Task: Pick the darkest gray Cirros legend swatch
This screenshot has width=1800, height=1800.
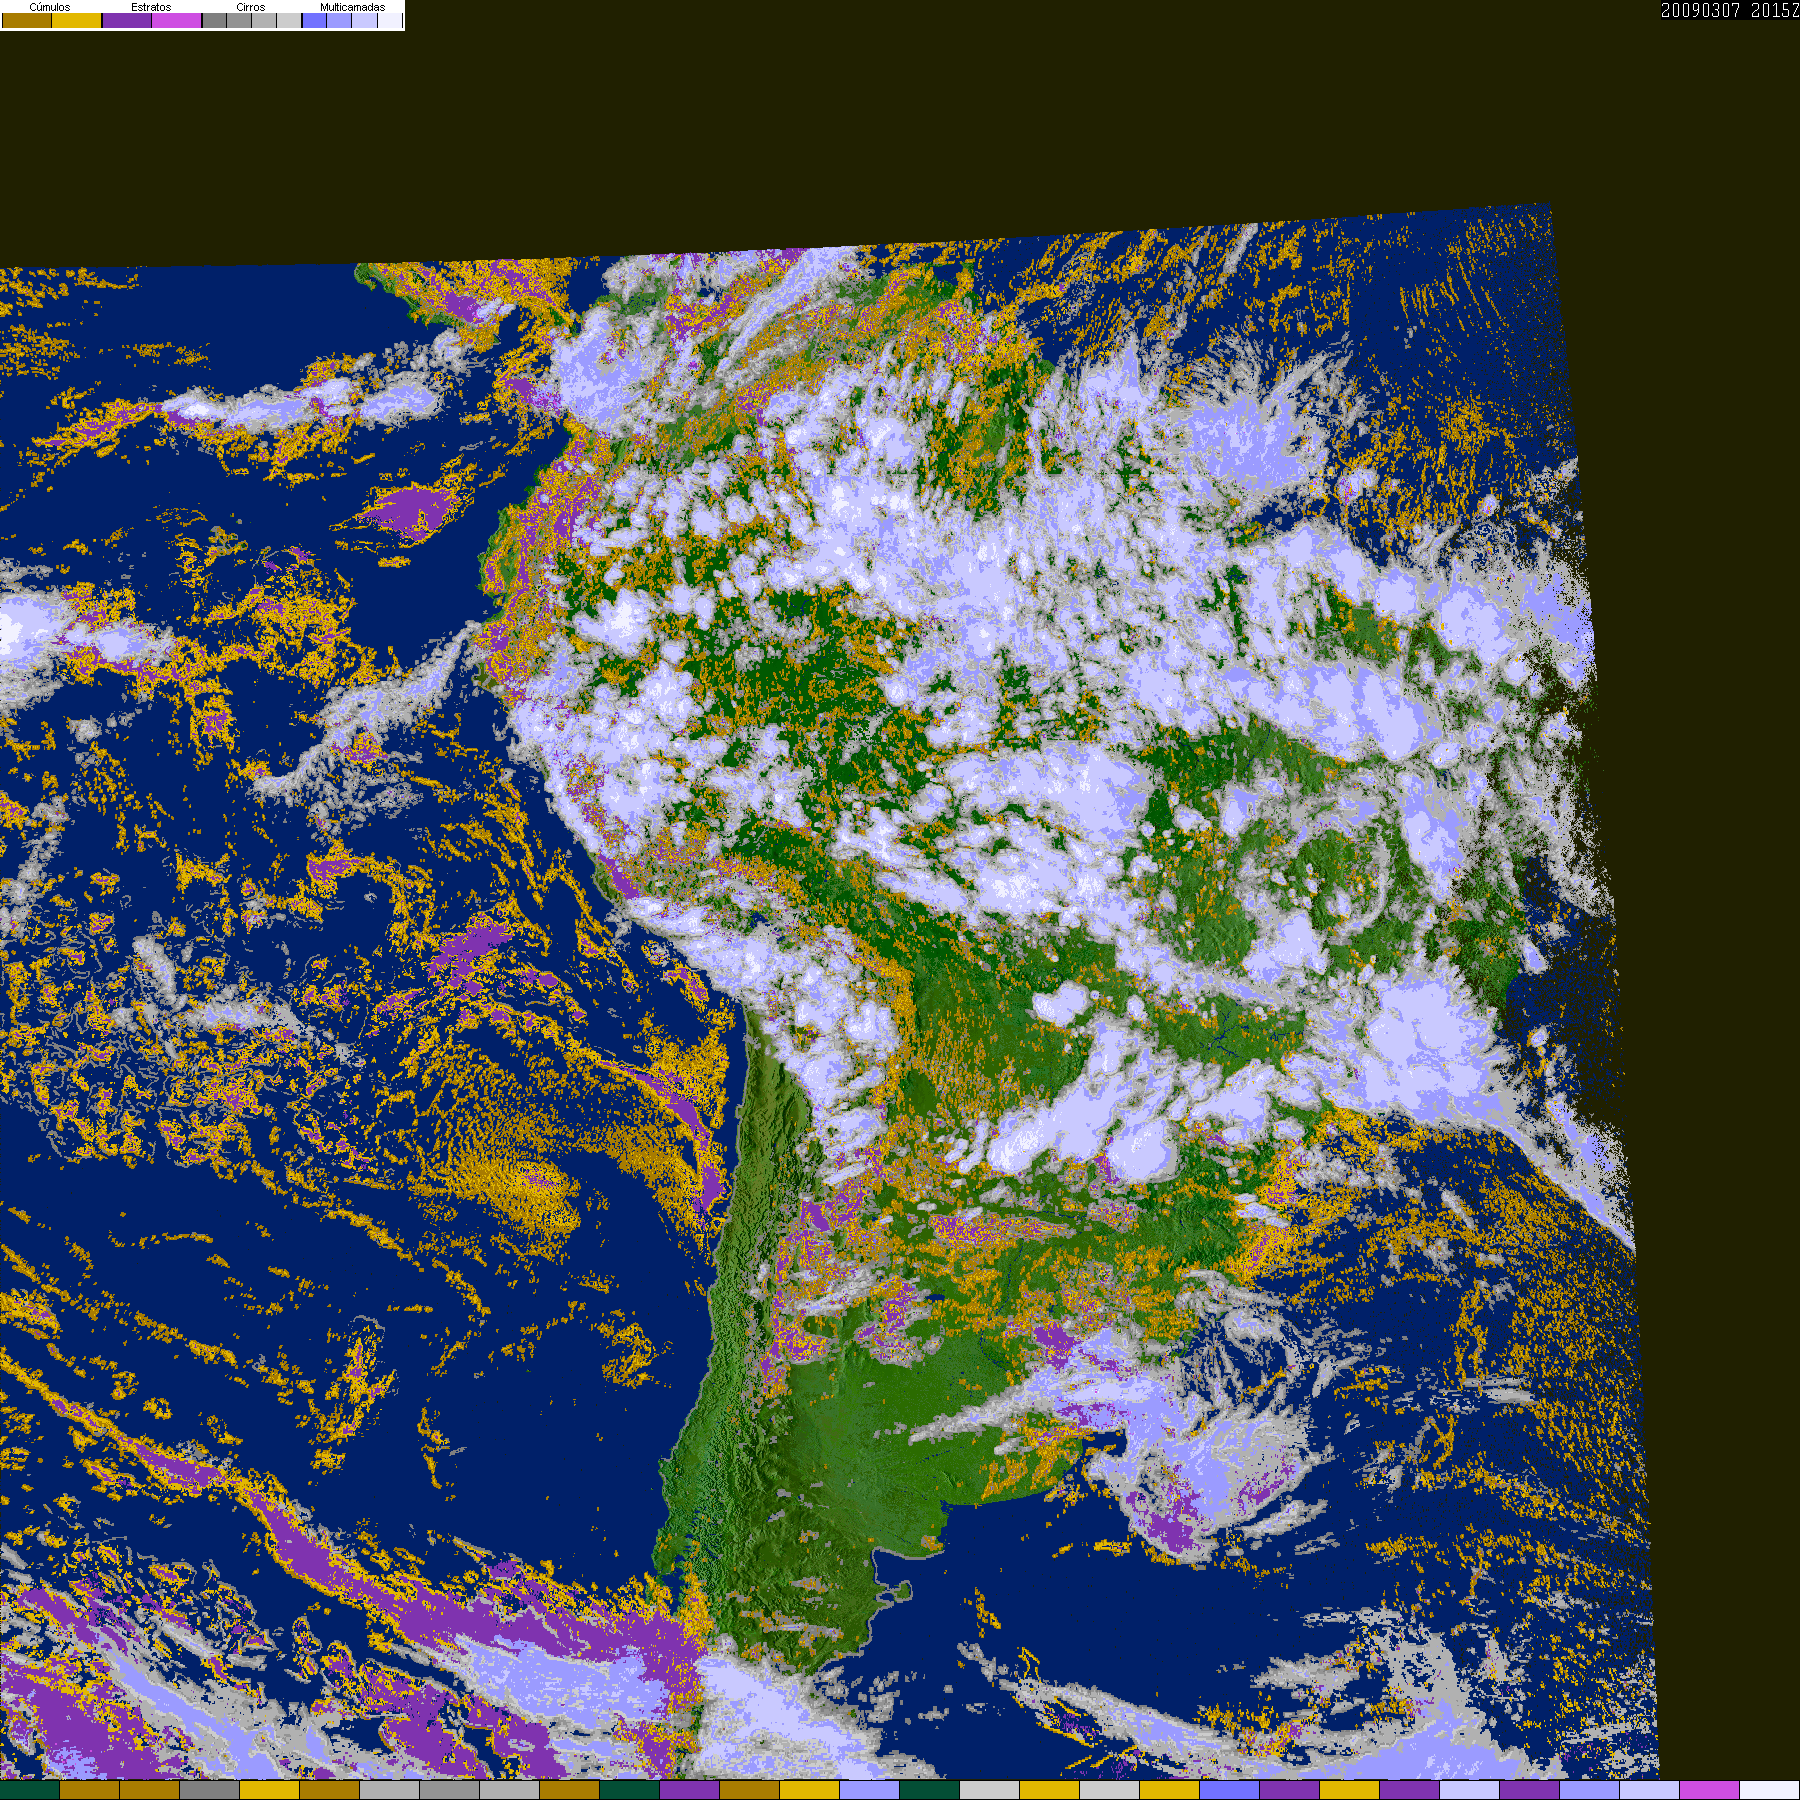Action: (x=214, y=20)
